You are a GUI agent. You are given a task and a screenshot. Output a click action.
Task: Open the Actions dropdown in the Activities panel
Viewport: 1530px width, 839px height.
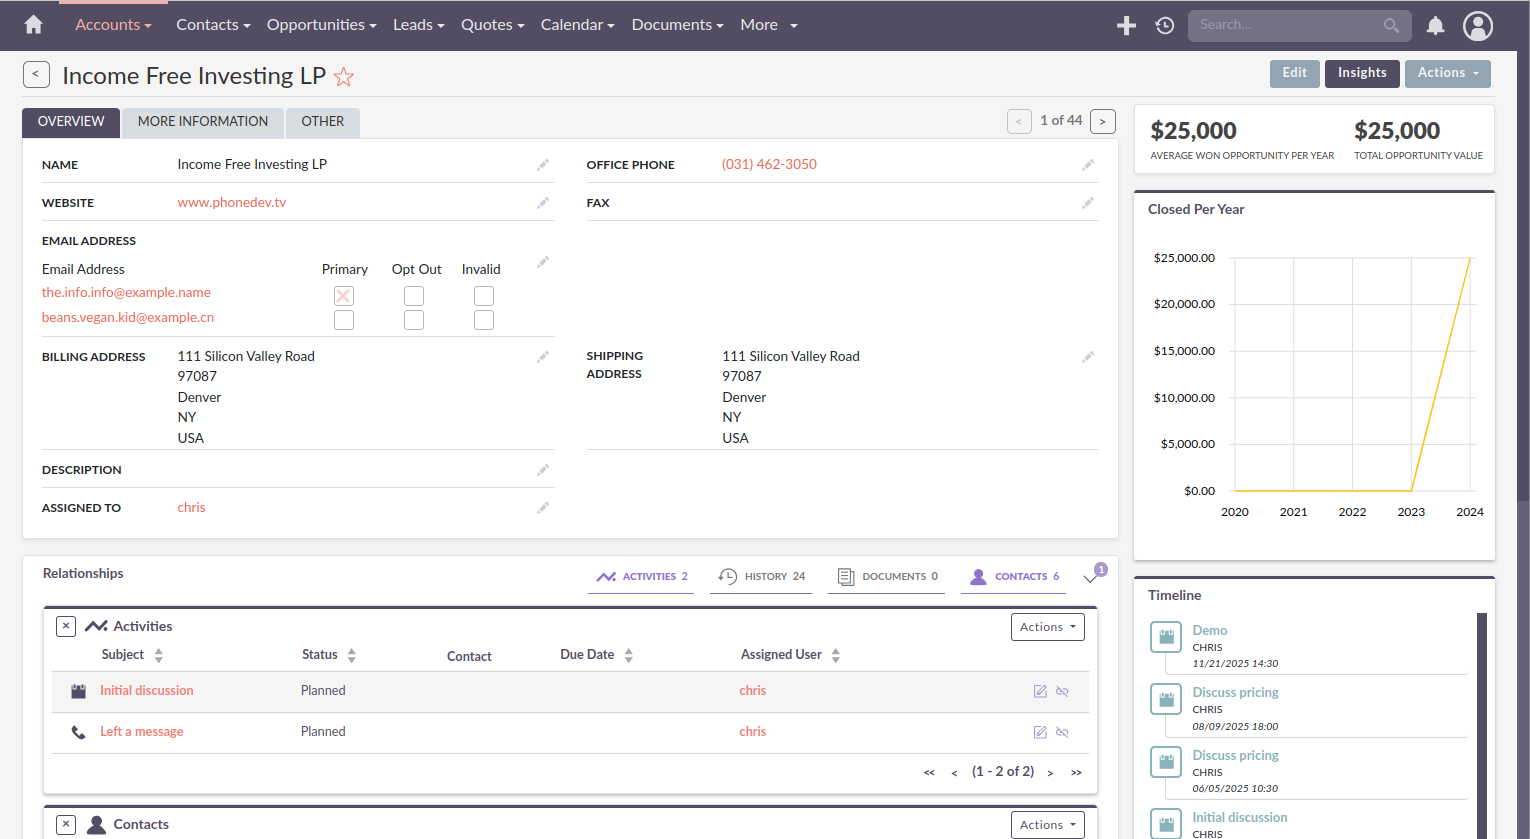pos(1047,626)
